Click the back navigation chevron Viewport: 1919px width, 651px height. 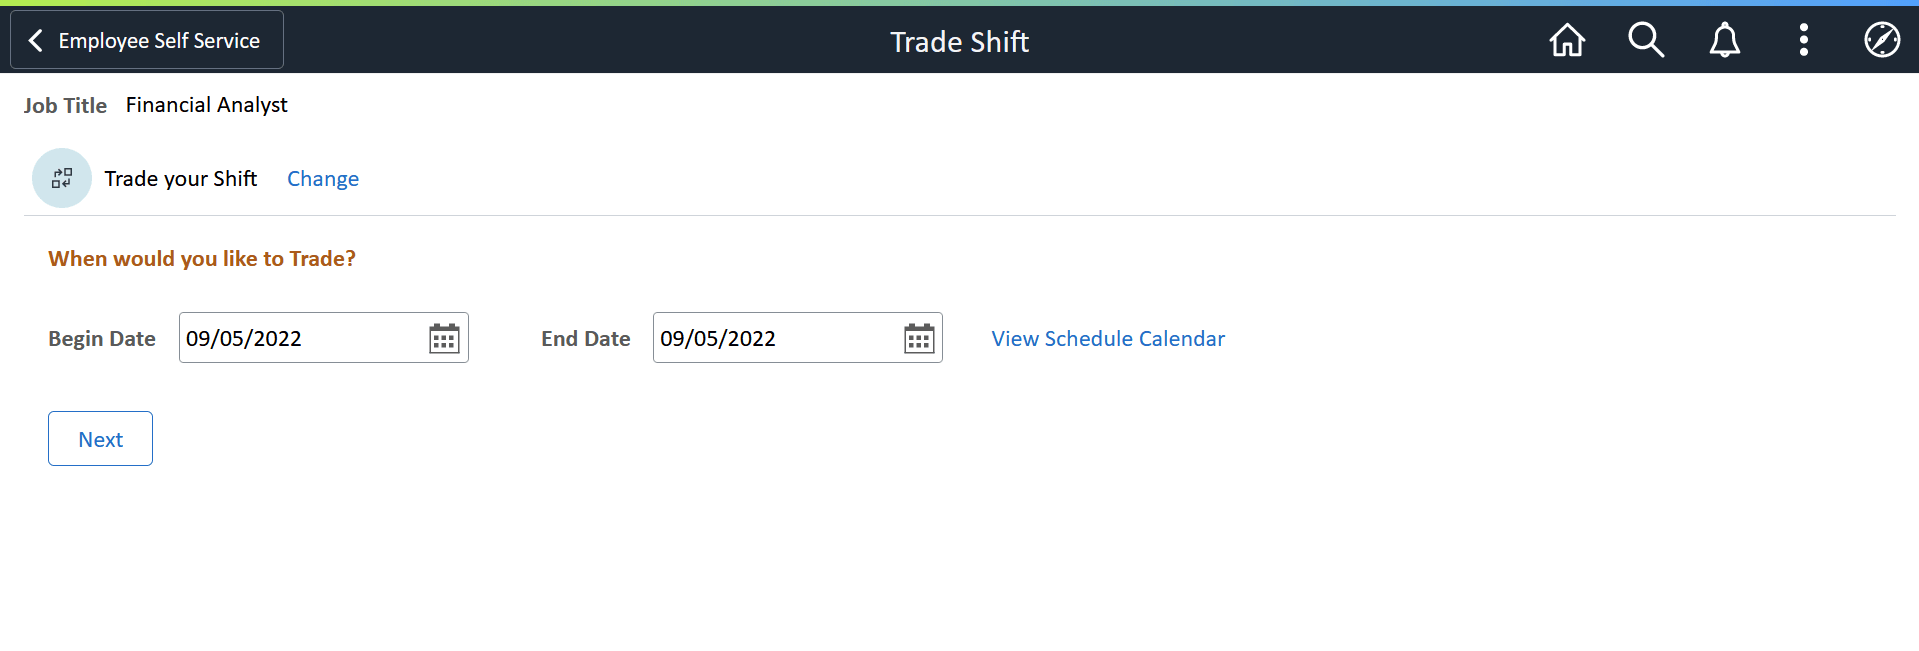pos(35,40)
